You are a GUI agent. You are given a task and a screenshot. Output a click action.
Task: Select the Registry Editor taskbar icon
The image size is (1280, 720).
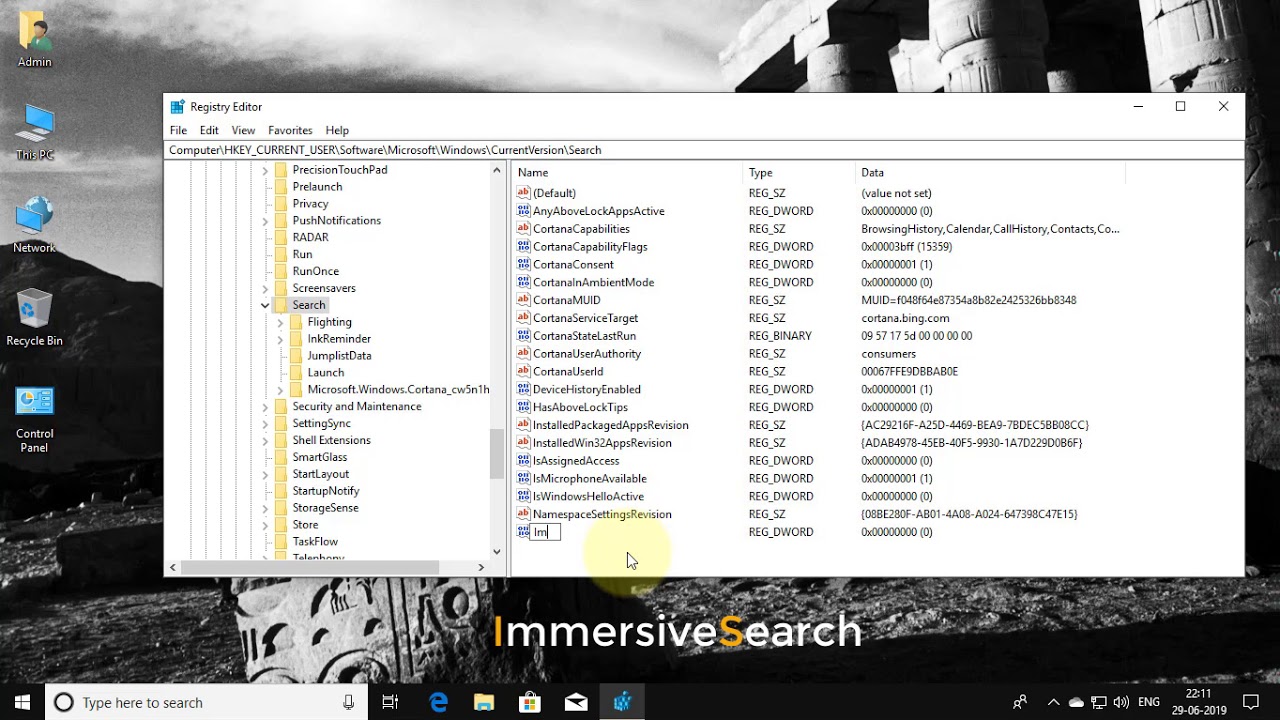pos(622,702)
